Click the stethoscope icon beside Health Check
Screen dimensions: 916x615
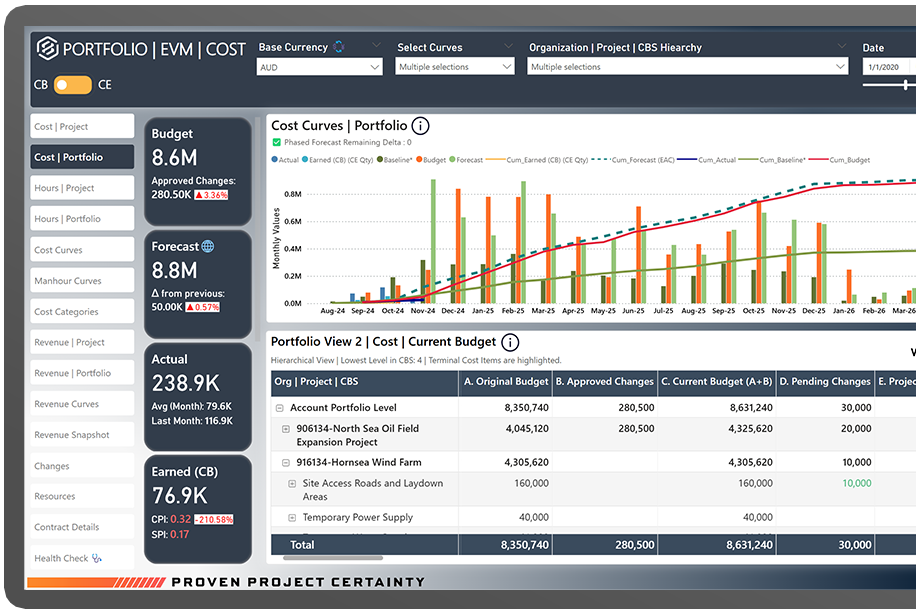coord(98,559)
